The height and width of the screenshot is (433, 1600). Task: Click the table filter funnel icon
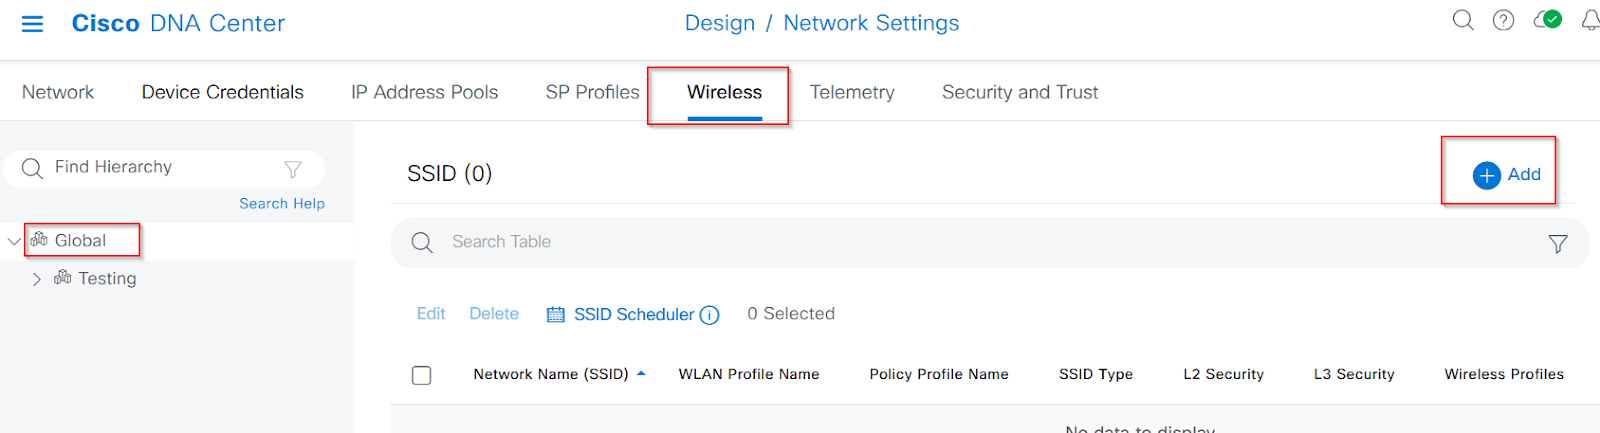pyautogui.click(x=1558, y=244)
